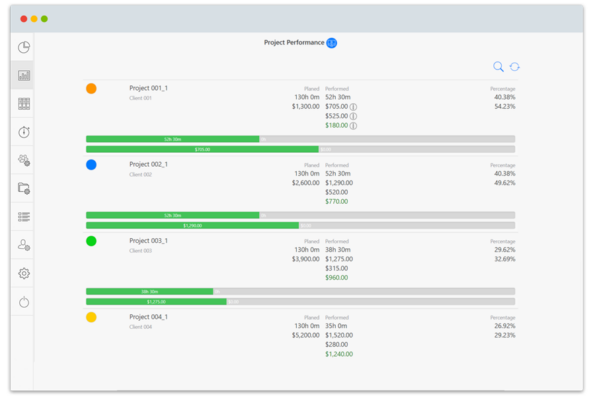This screenshot has height=397, width=595.
Task: Click the 49.62% percentage value
Action: click(505, 183)
